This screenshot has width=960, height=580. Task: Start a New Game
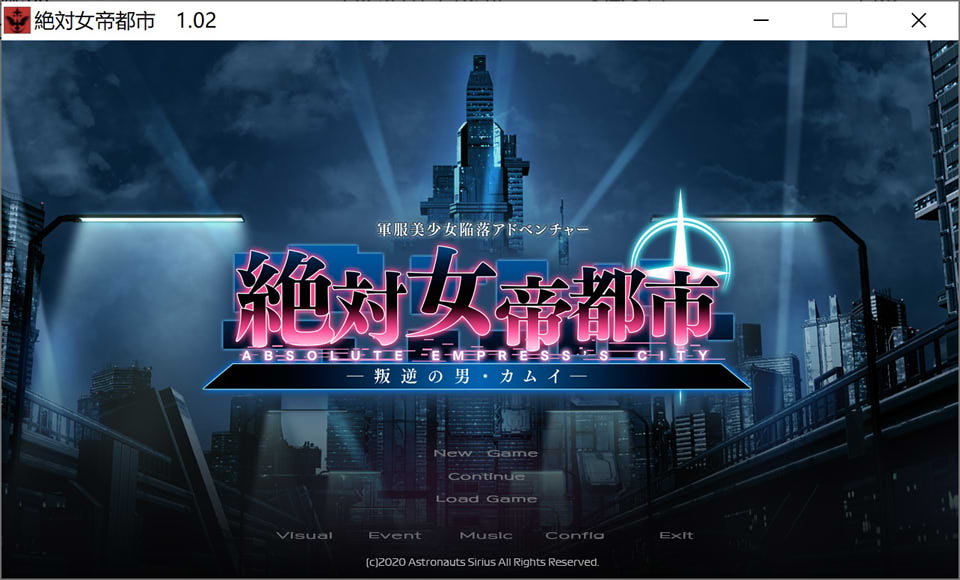click(485, 453)
